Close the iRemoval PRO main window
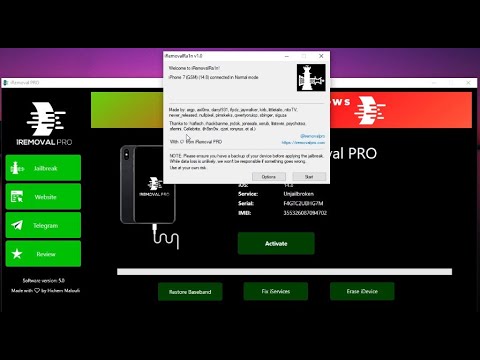 468,82
